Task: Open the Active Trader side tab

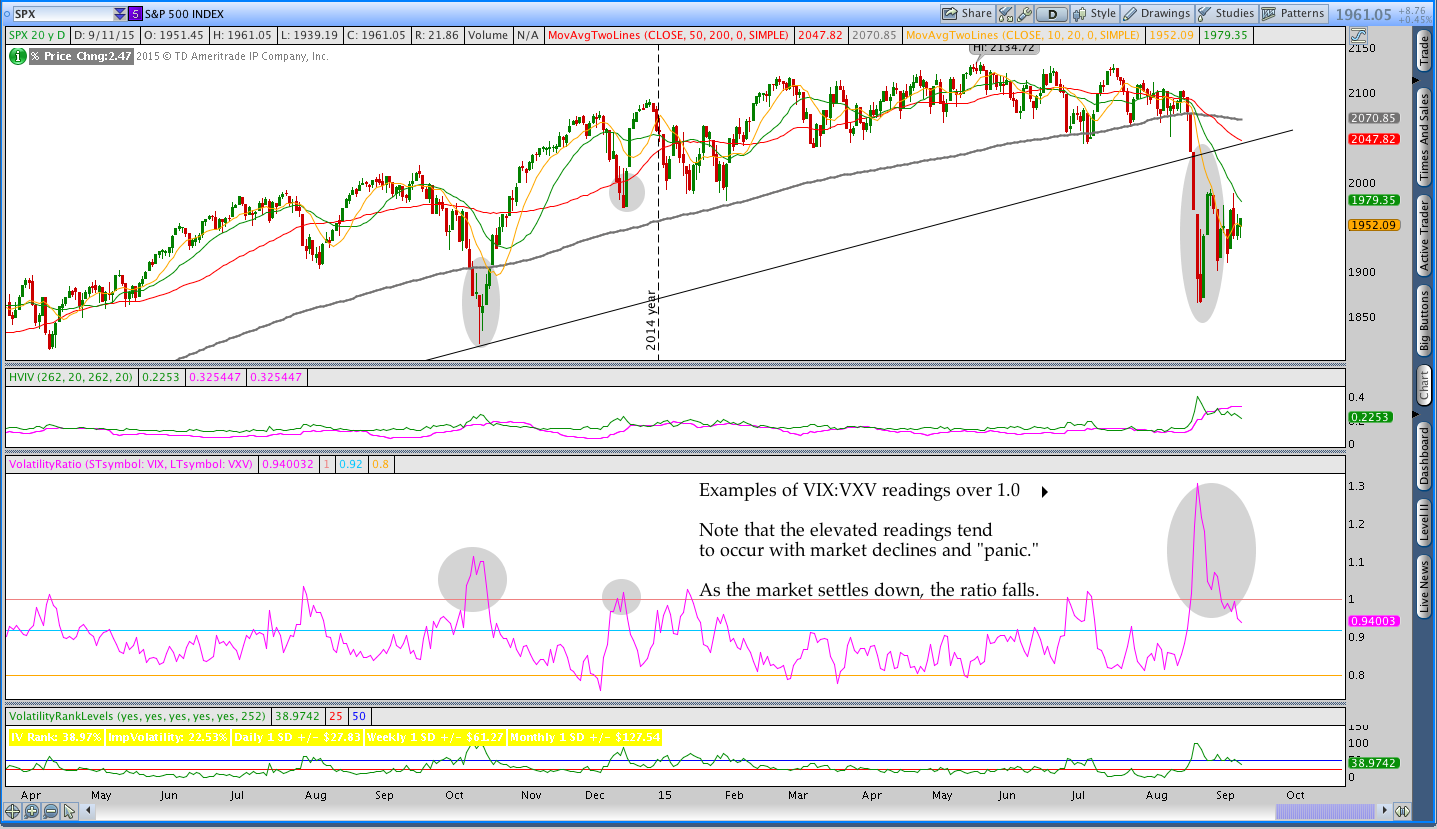Action: pos(1425,236)
